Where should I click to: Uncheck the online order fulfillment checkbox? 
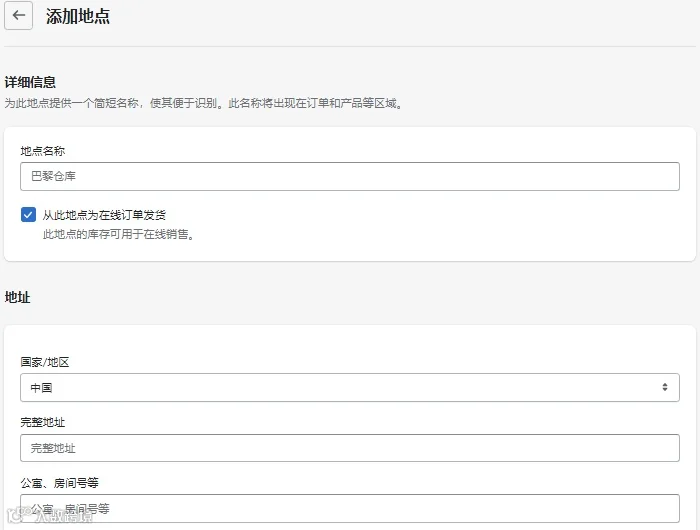coord(28,214)
